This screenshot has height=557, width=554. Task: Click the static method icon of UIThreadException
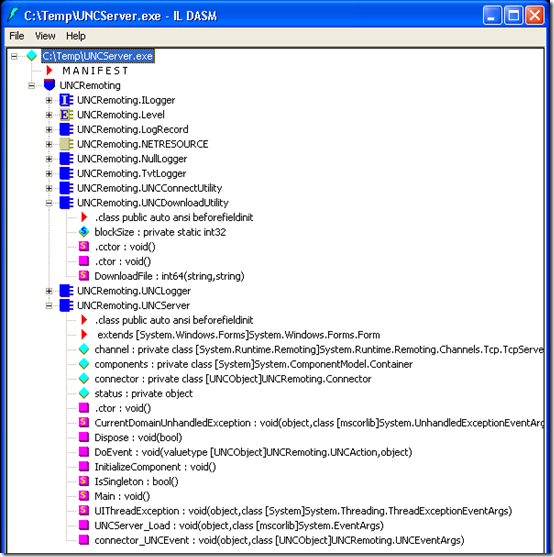pyautogui.click(x=84, y=510)
